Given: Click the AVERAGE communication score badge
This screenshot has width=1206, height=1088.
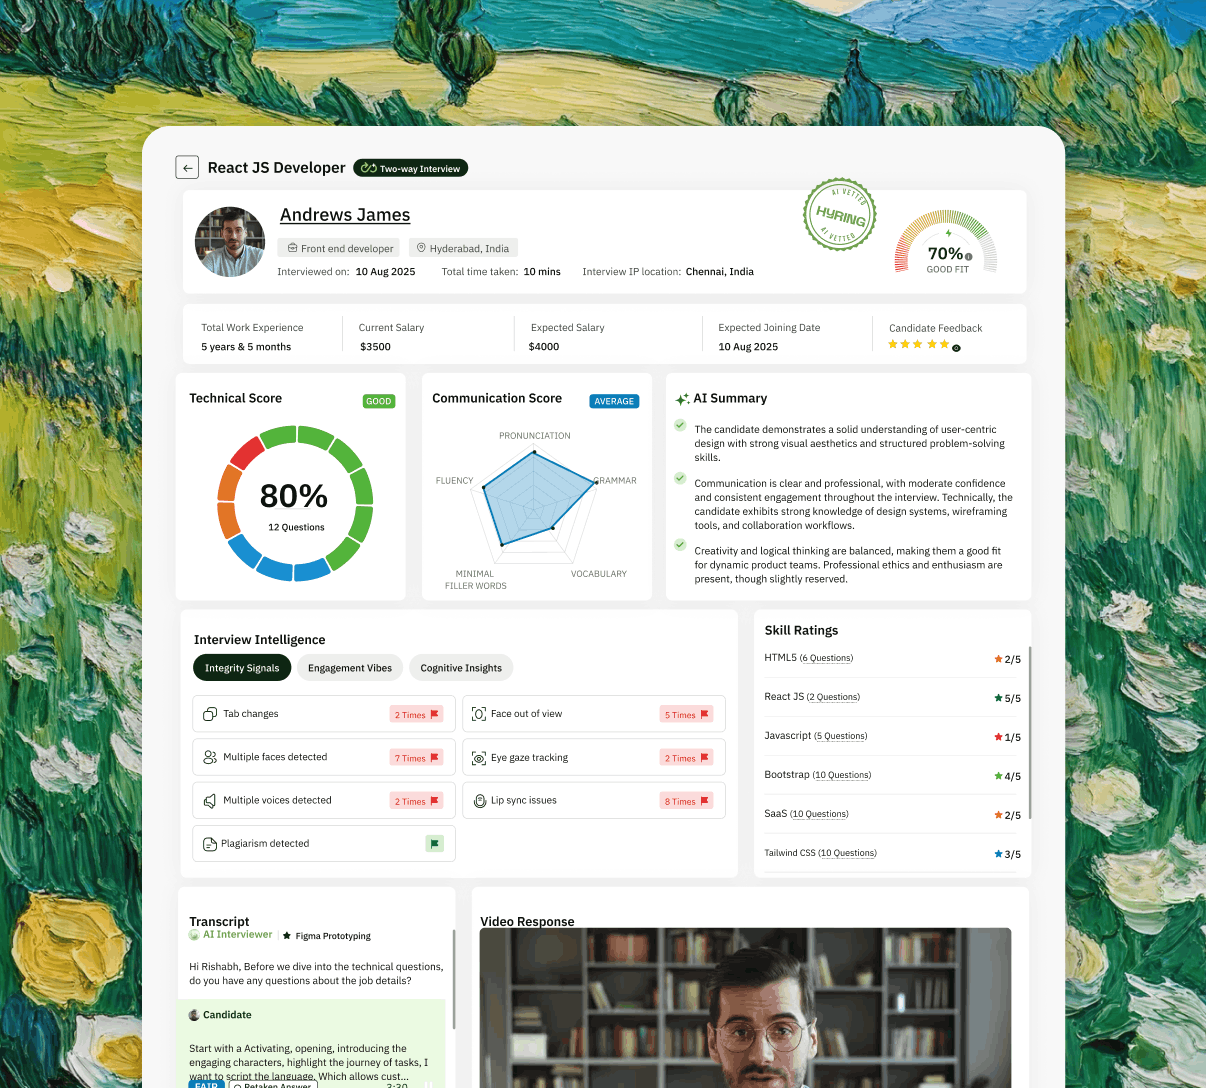Looking at the screenshot, I should click(614, 401).
